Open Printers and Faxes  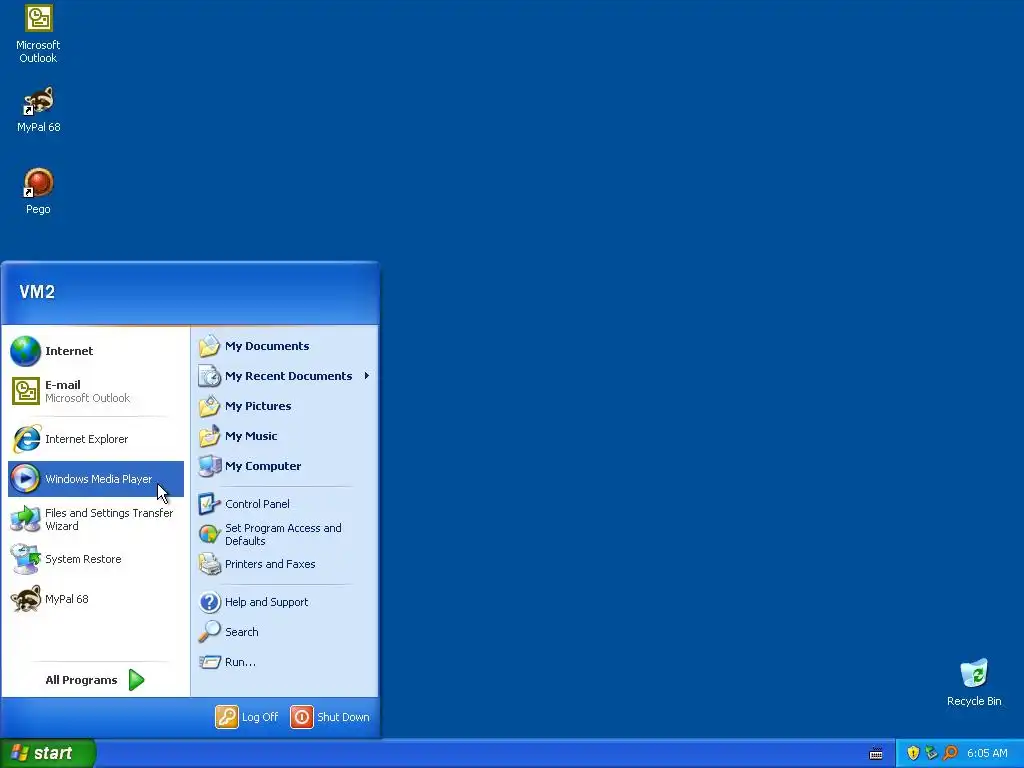(x=285, y=564)
